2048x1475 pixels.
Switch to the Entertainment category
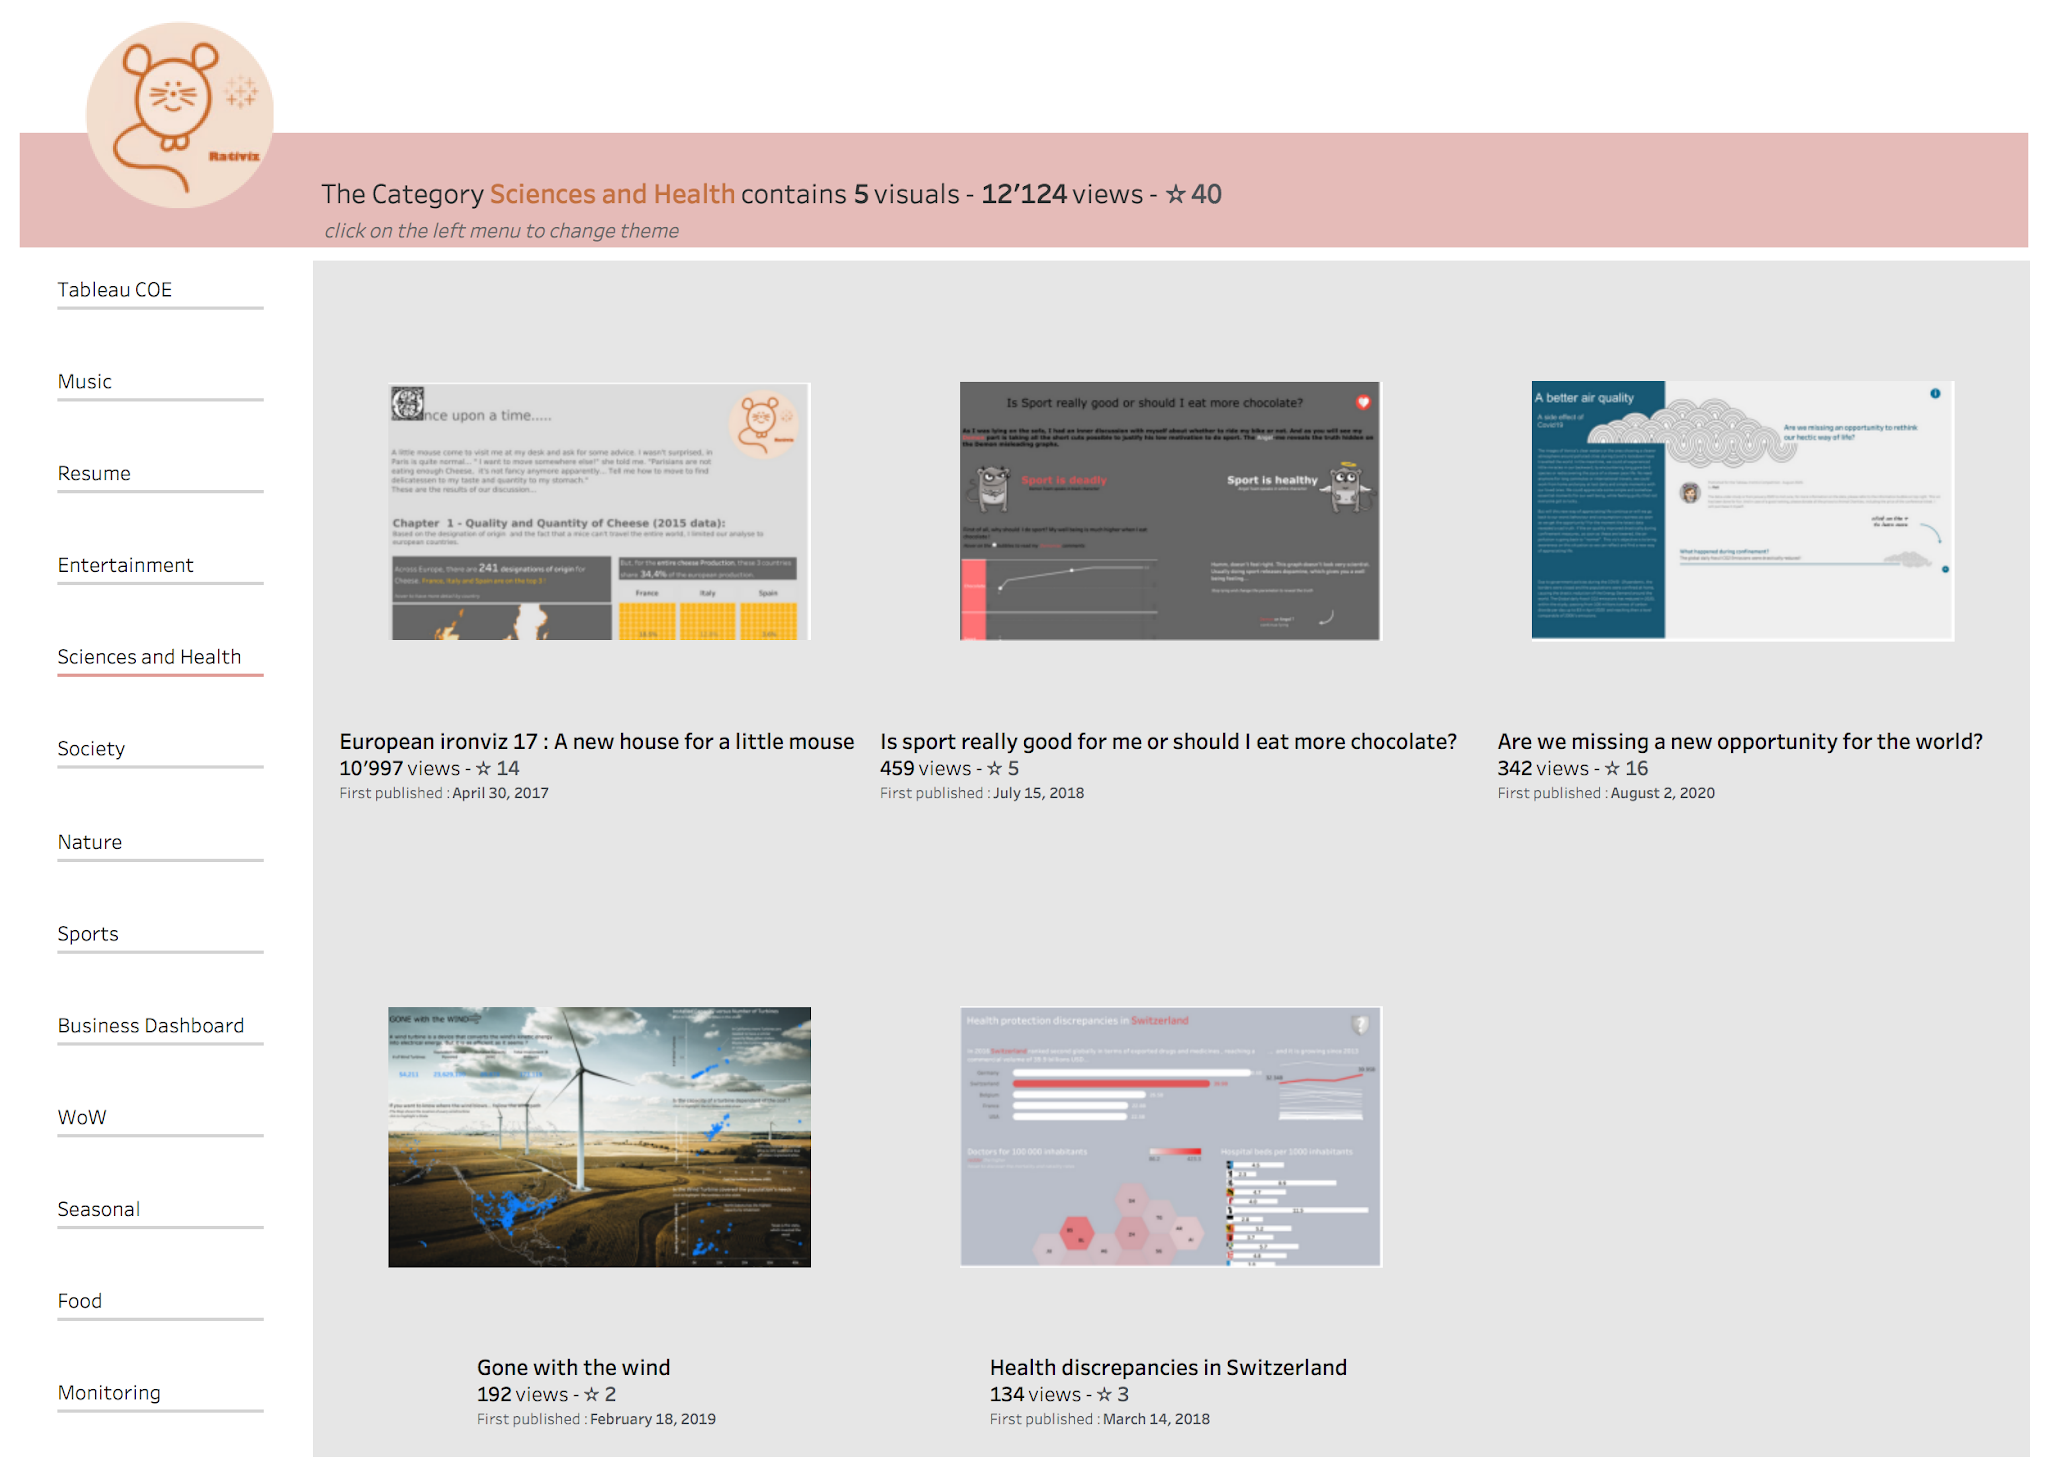point(125,566)
